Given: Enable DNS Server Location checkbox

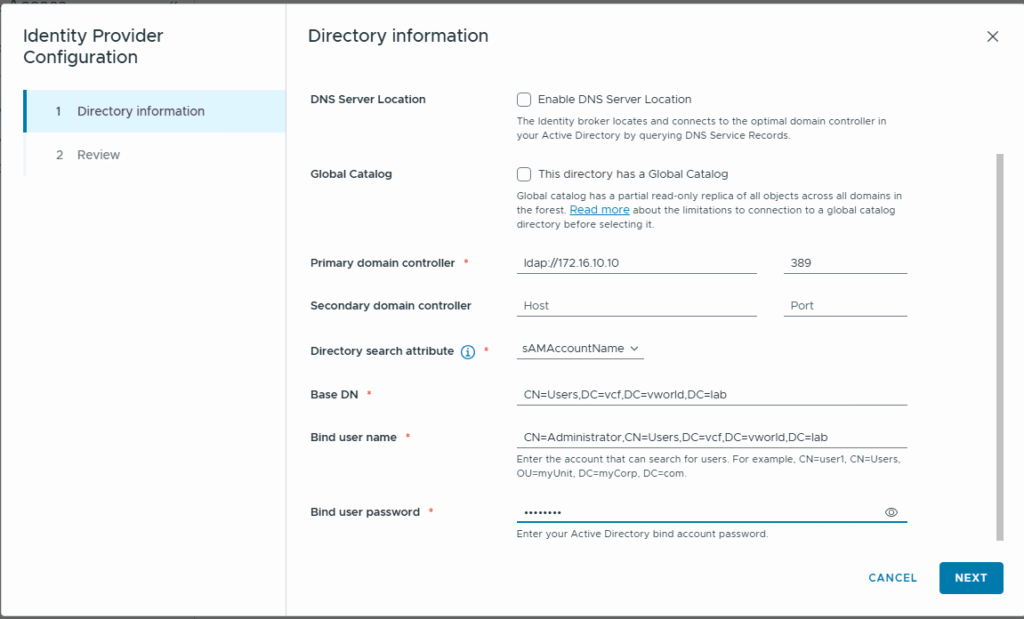Looking at the screenshot, I should point(524,99).
